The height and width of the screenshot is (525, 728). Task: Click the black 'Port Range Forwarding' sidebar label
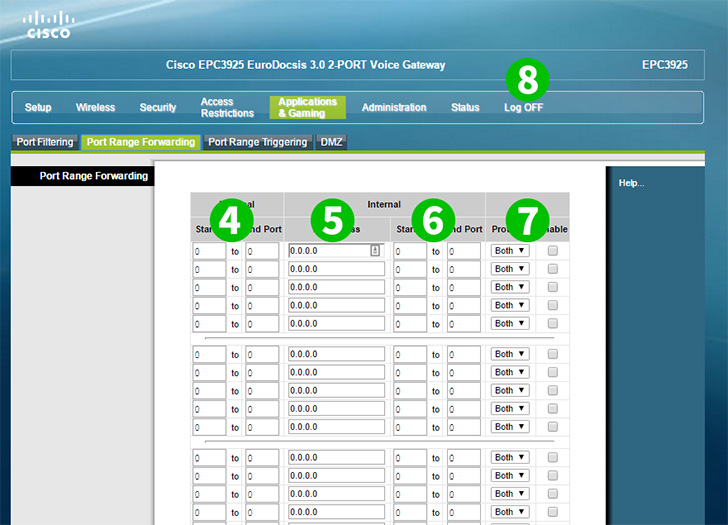(x=93, y=176)
